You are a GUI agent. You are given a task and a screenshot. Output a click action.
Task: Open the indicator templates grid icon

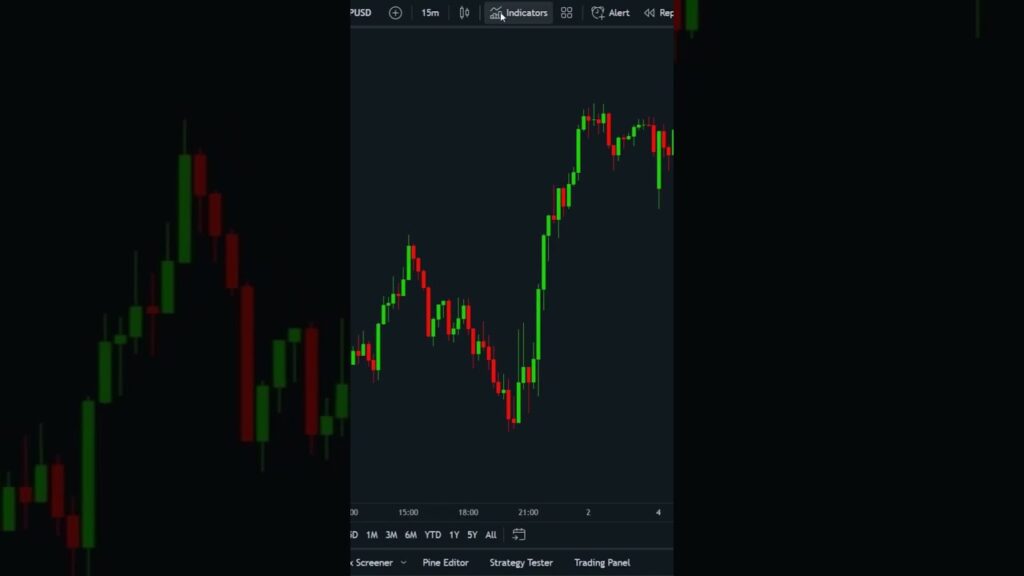click(x=567, y=13)
